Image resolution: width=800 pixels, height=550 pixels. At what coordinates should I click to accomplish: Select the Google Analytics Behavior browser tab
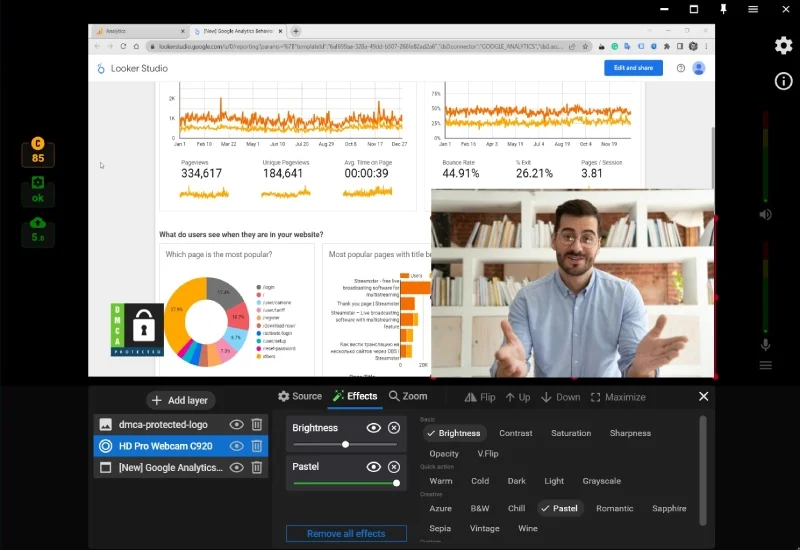pyautogui.click(x=238, y=31)
